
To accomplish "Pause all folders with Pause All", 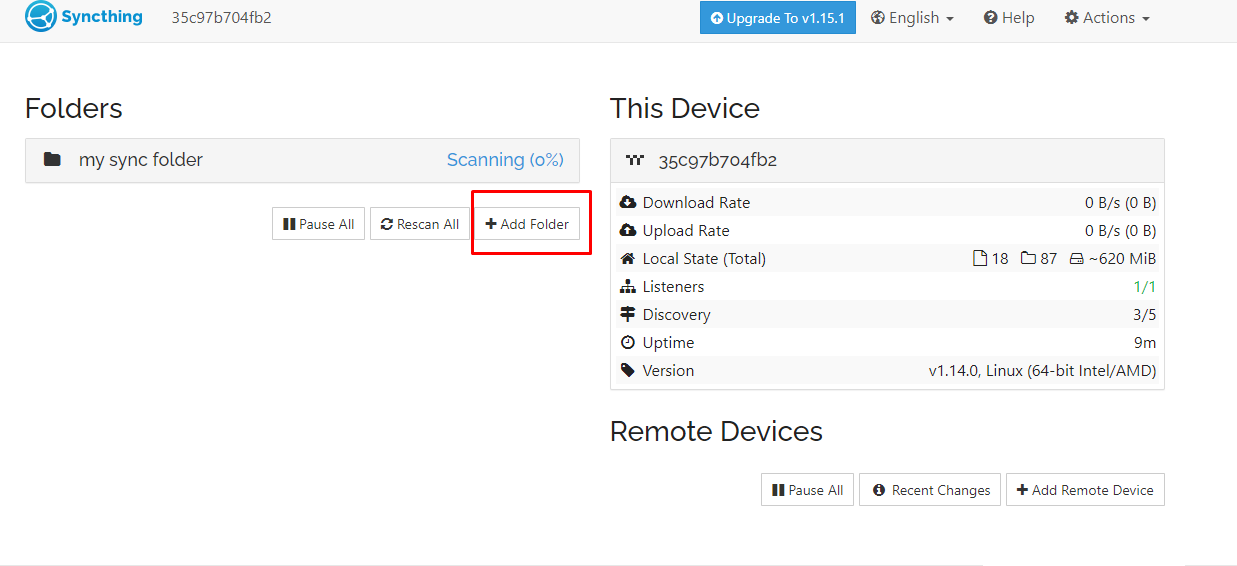I will (318, 224).
